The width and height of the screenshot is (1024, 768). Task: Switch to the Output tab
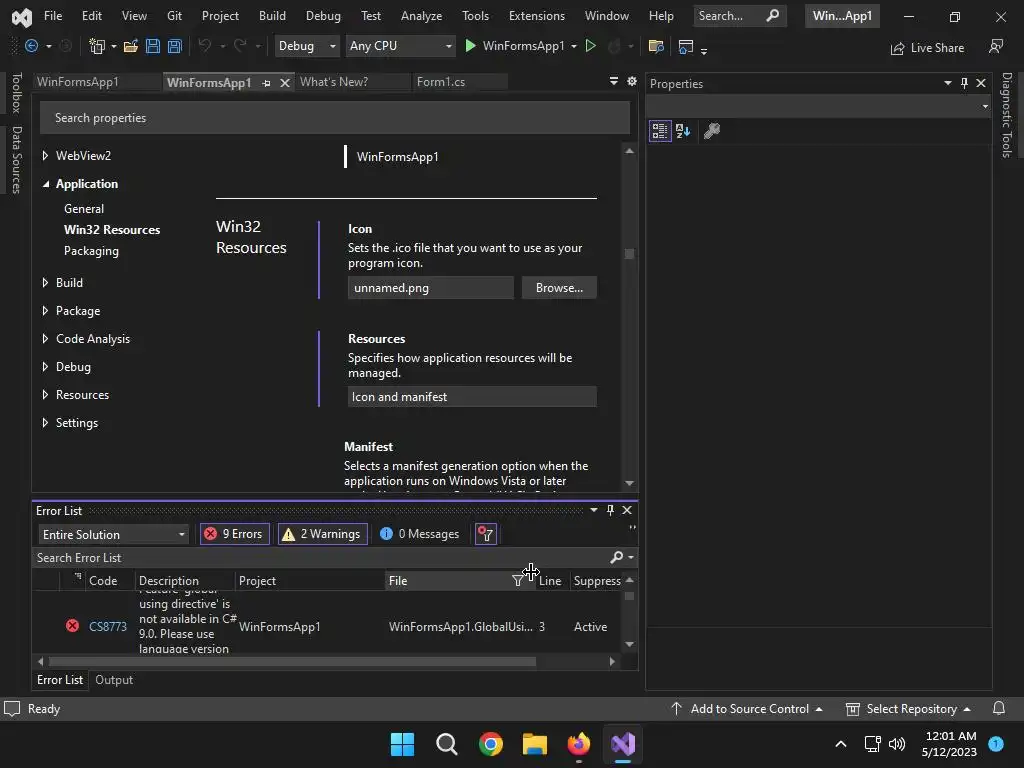click(114, 680)
